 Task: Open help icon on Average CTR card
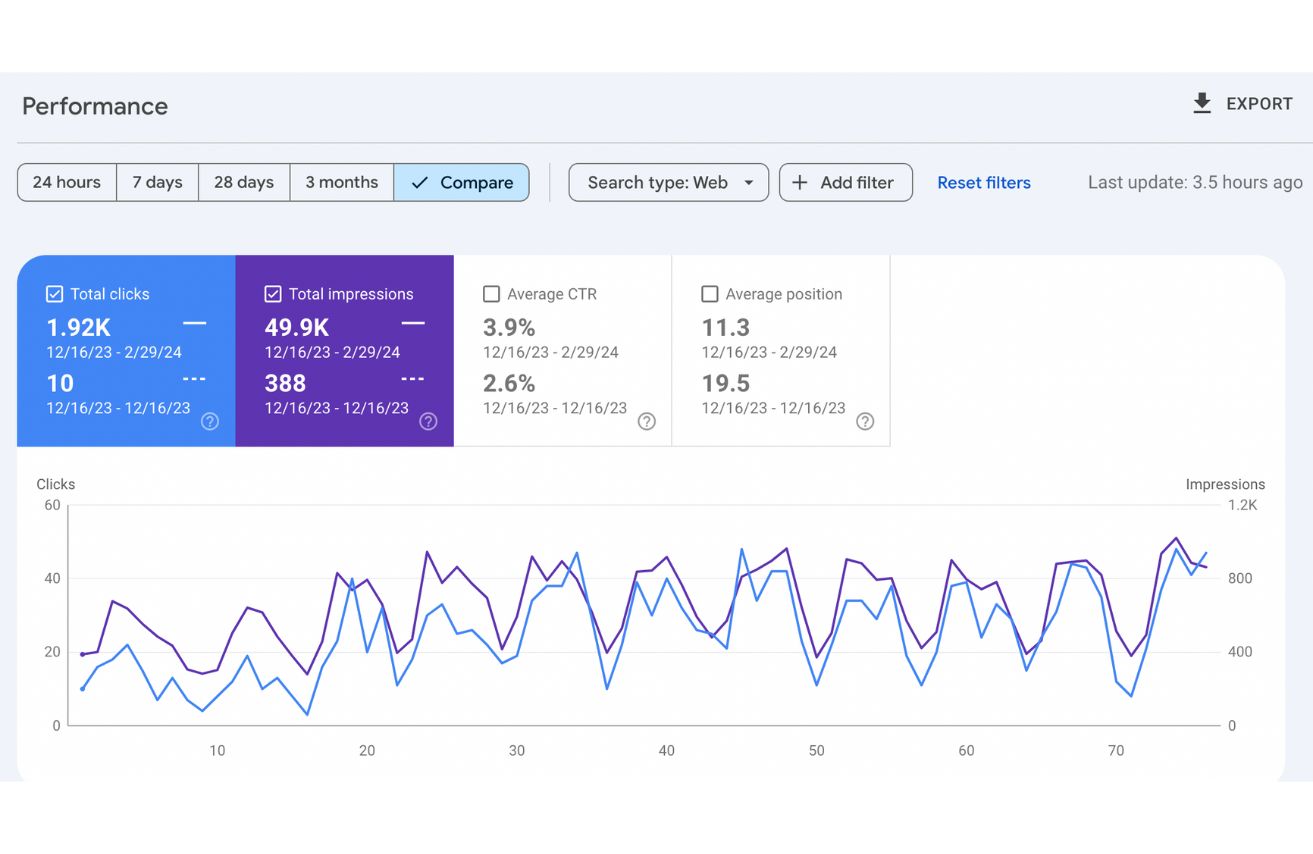(647, 421)
